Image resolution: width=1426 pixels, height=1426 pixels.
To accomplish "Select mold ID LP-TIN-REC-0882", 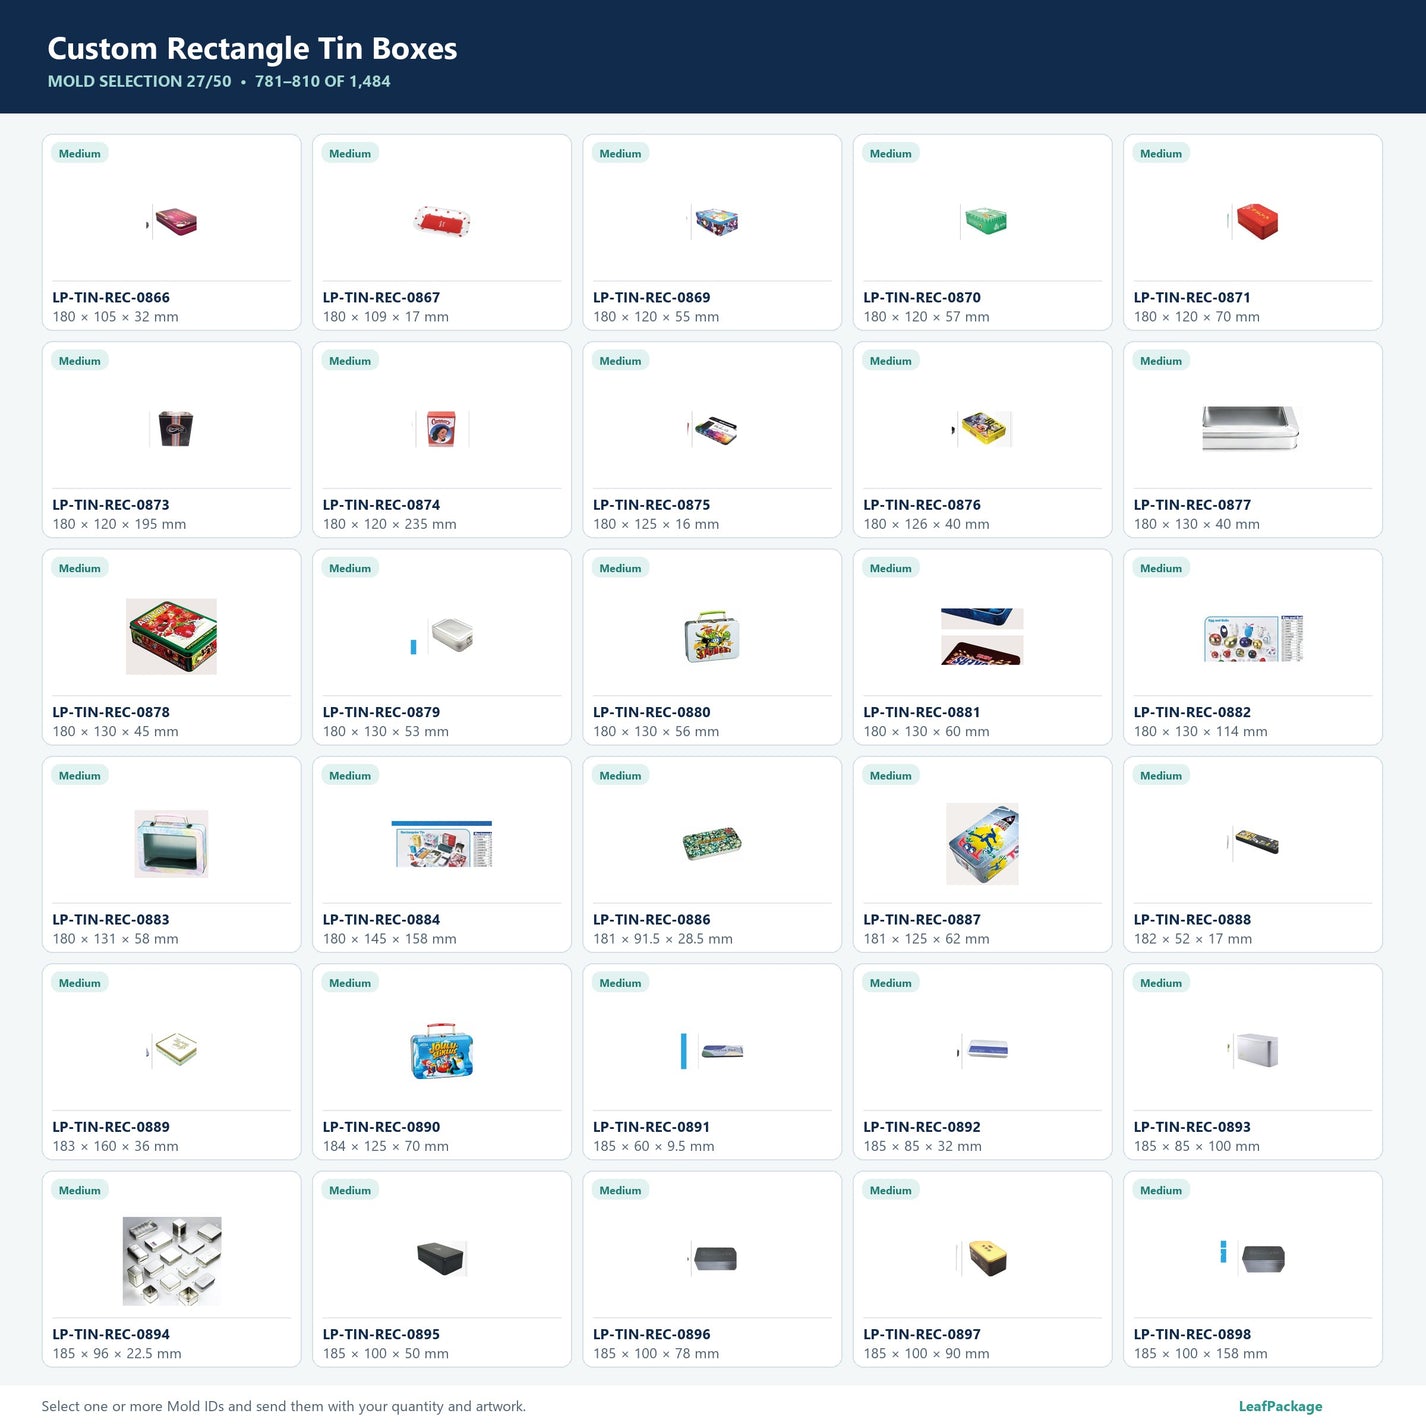I will (1192, 712).
